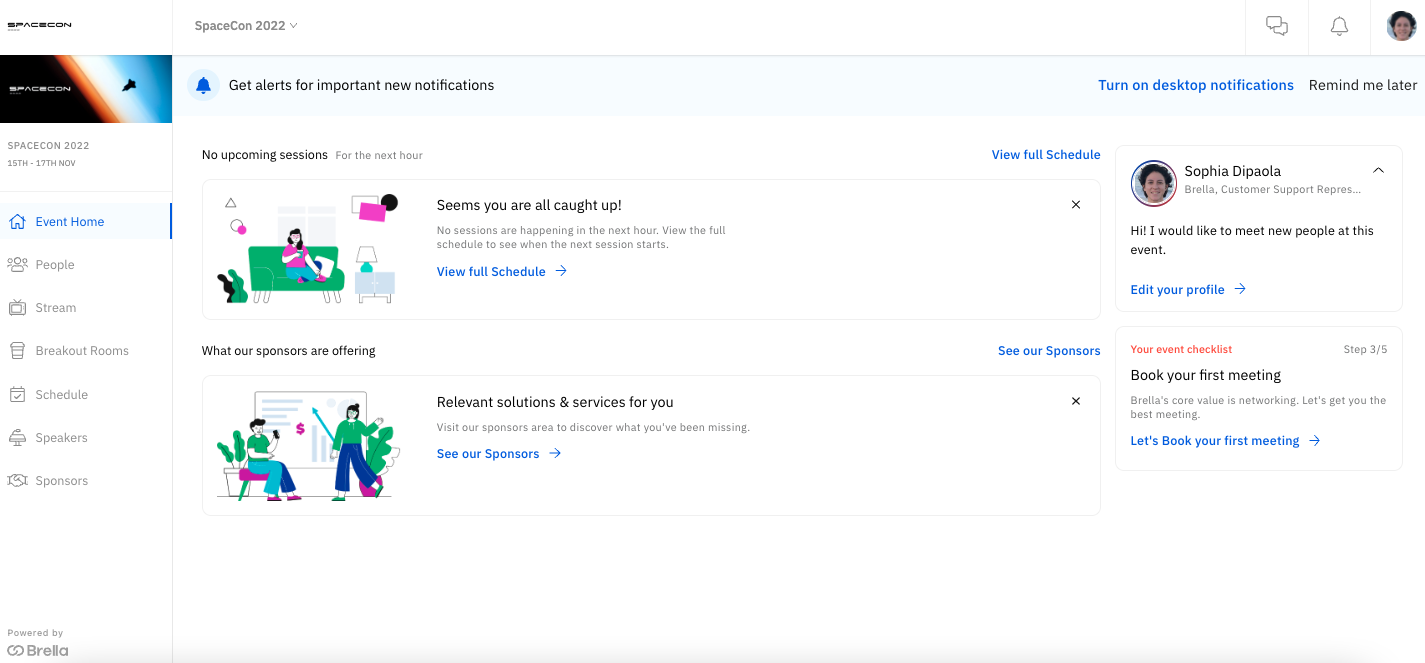Click the '15TH - 17TH NOV' date text
The width and height of the screenshot is (1425, 663).
(41, 163)
